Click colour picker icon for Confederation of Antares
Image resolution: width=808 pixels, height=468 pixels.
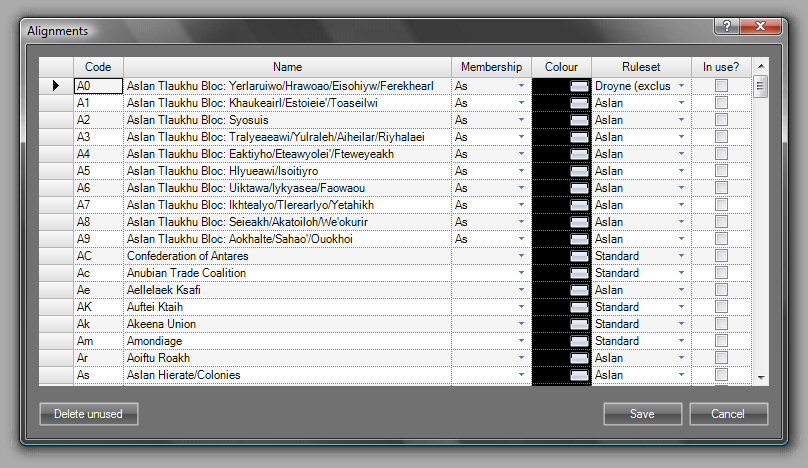tap(579, 256)
